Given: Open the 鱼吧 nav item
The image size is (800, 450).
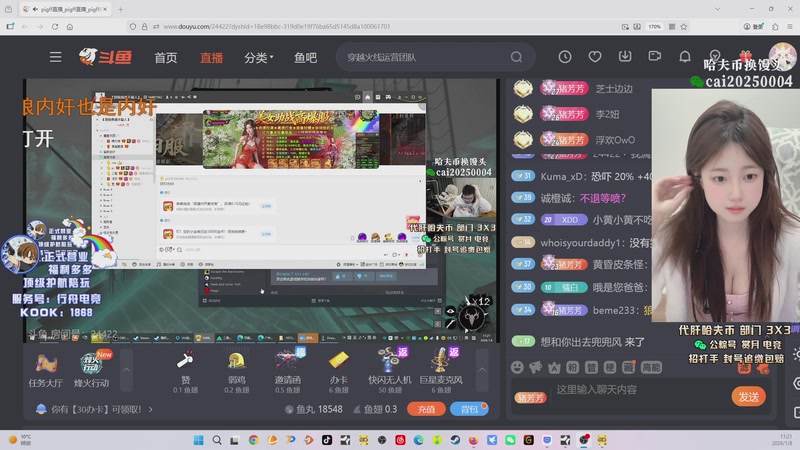Looking at the screenshot, I should click(305, 58).
